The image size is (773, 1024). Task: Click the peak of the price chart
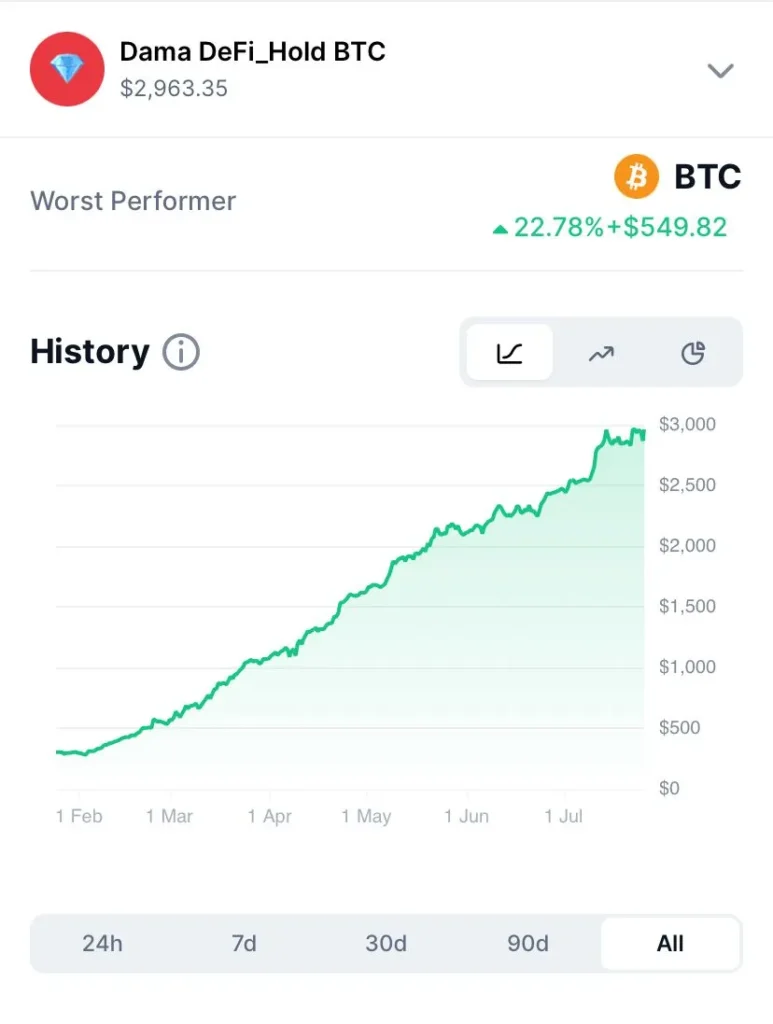(x=634, y=428)
